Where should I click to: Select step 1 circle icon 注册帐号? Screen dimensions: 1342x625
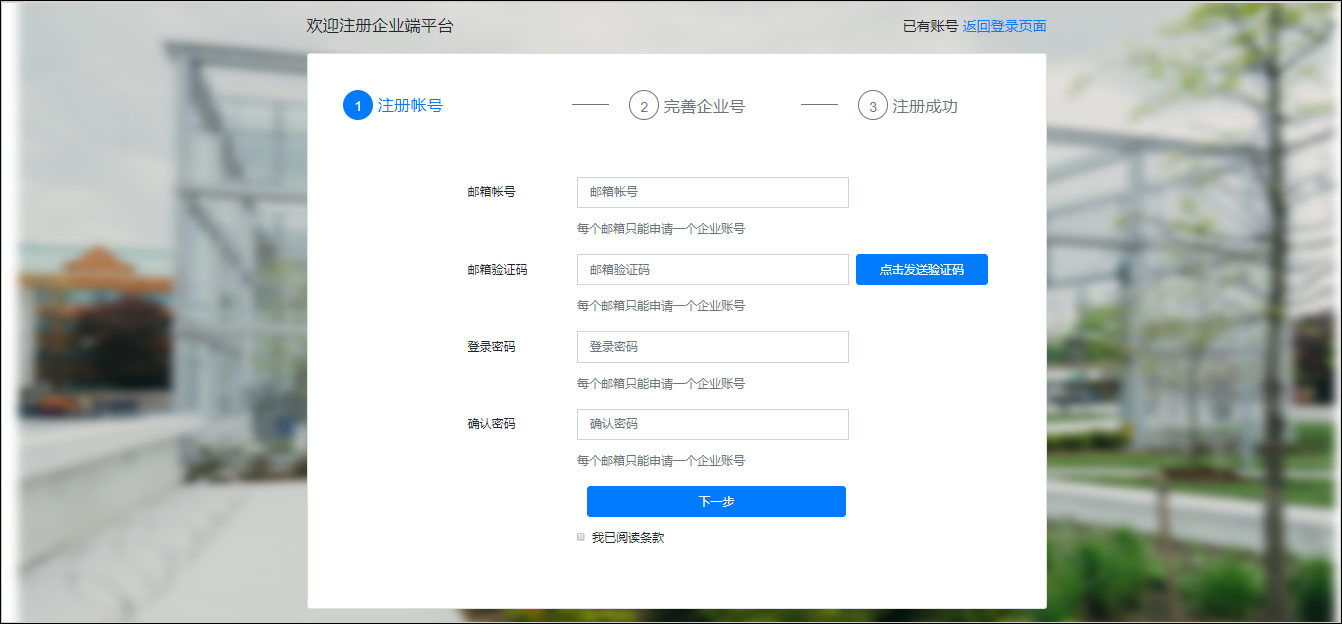coord(358,105)
